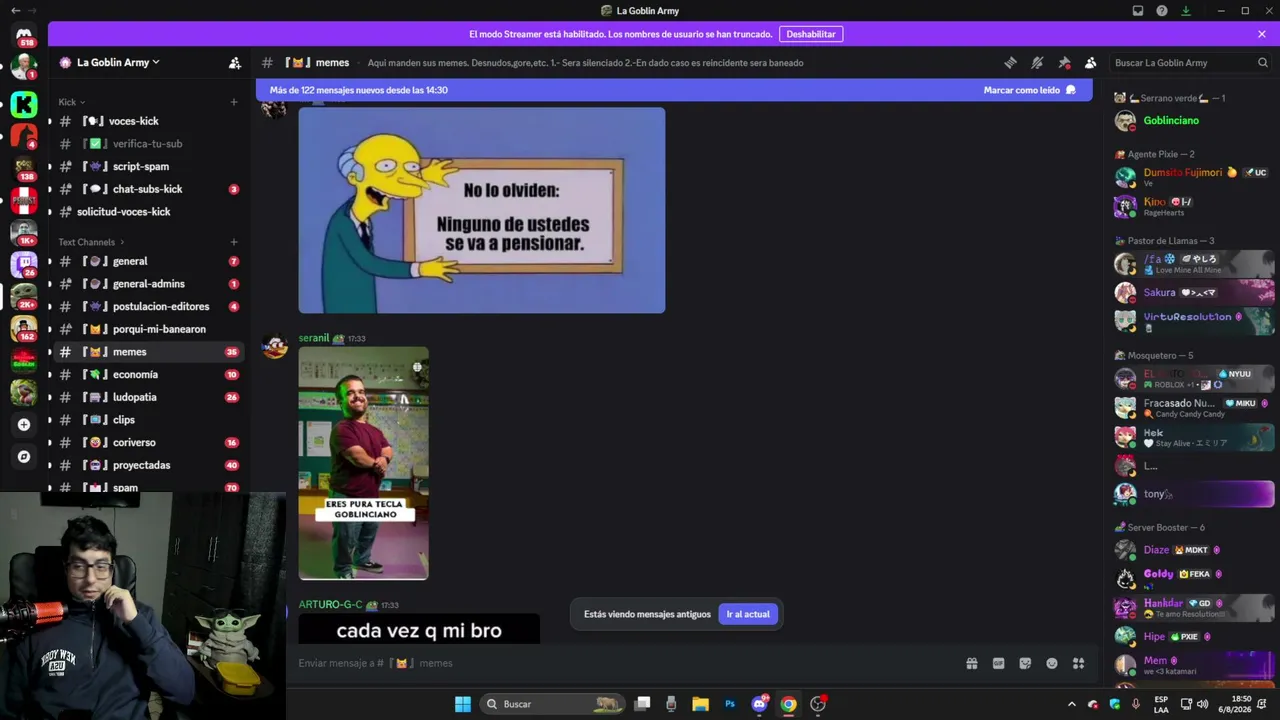Open the coriverso channel

148,443
